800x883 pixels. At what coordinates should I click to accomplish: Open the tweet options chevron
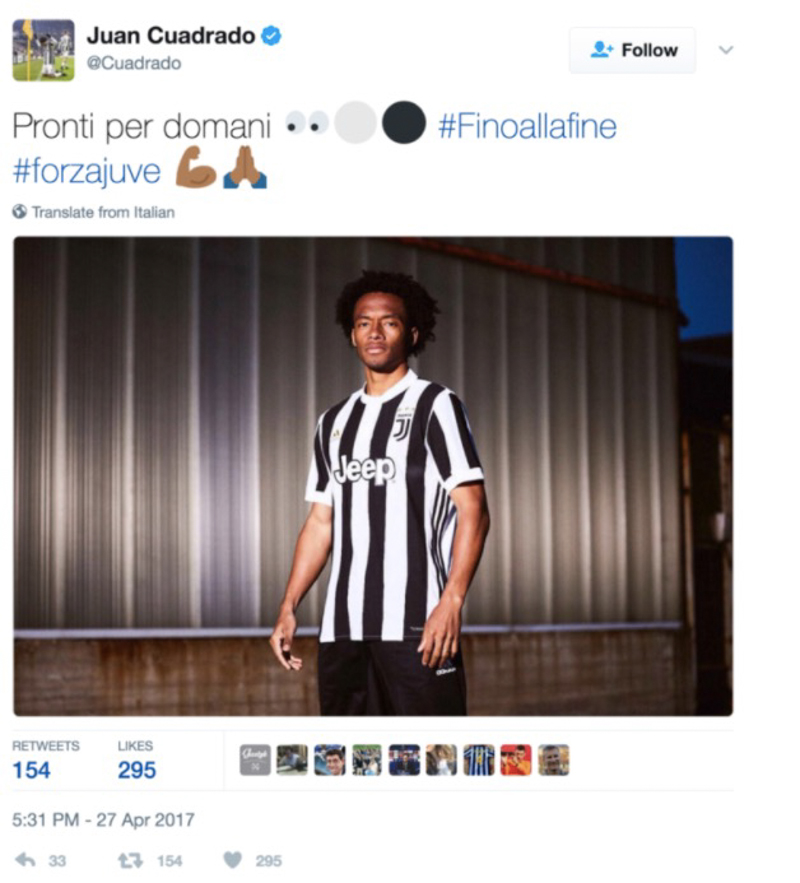[x=726, y=50]
